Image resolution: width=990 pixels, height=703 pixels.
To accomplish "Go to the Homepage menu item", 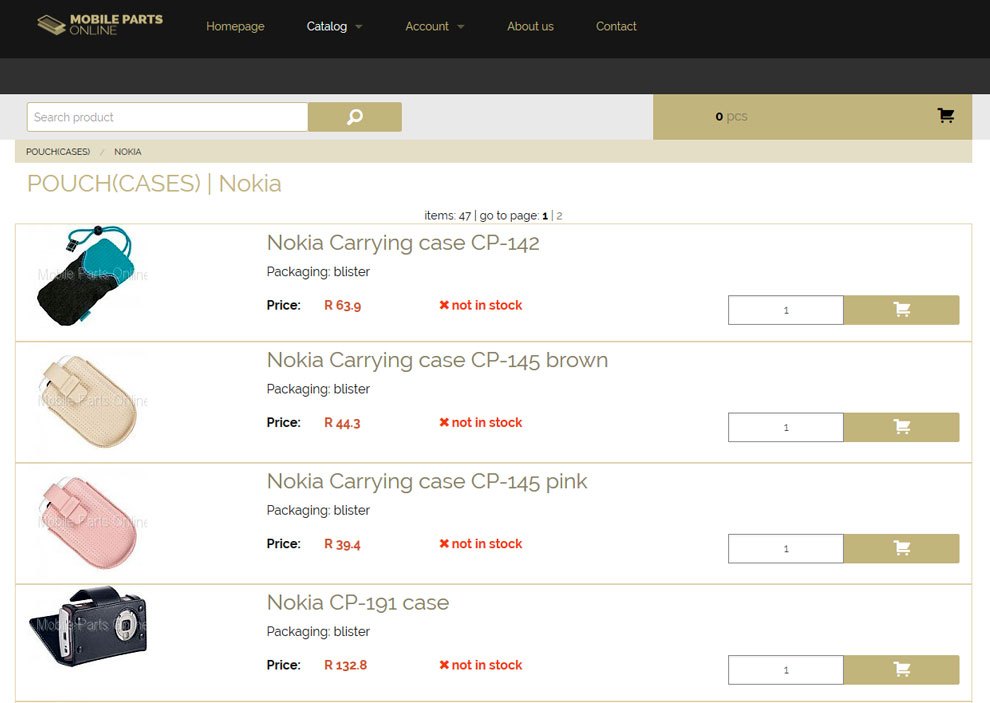I will tap(235, 26).
